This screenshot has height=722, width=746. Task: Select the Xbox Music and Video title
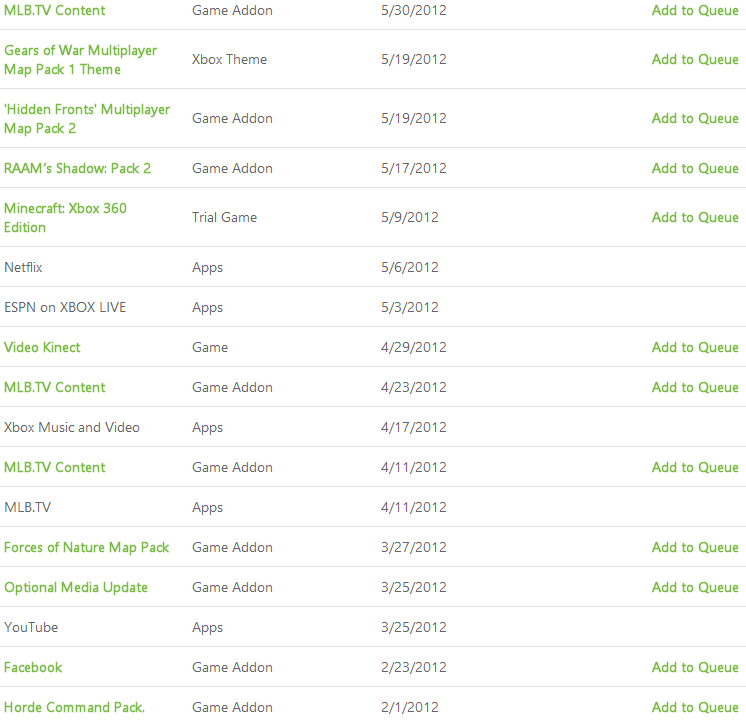pyautogui.click(x=72, y=427)
